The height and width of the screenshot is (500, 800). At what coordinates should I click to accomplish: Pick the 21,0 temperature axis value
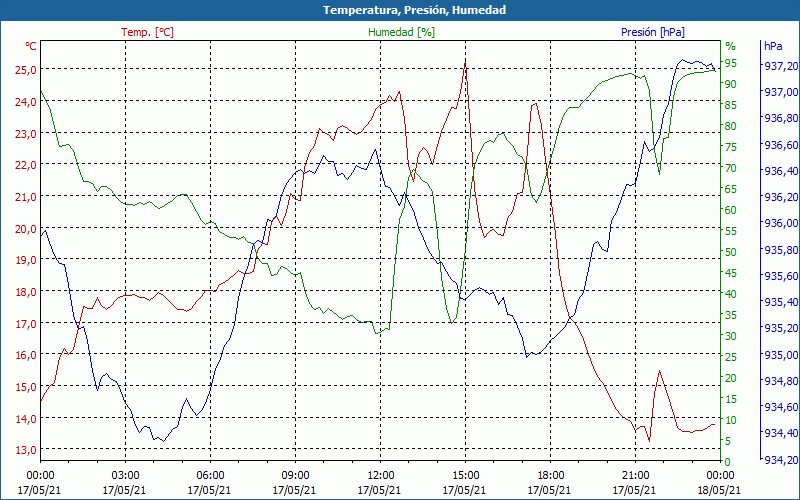click(x=26, y=196)
